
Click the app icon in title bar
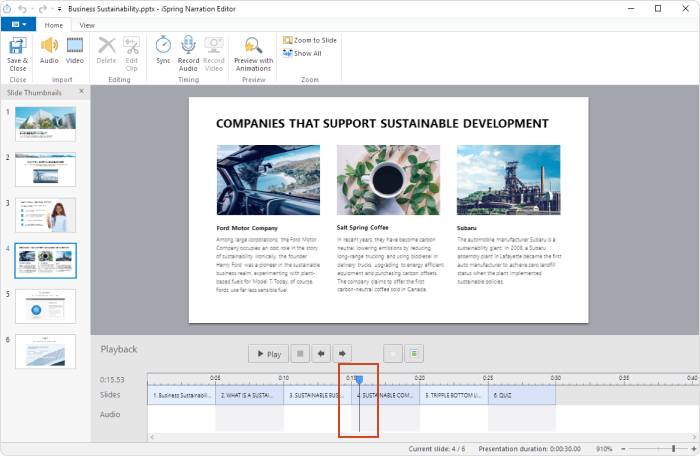(x=7, y=8)
